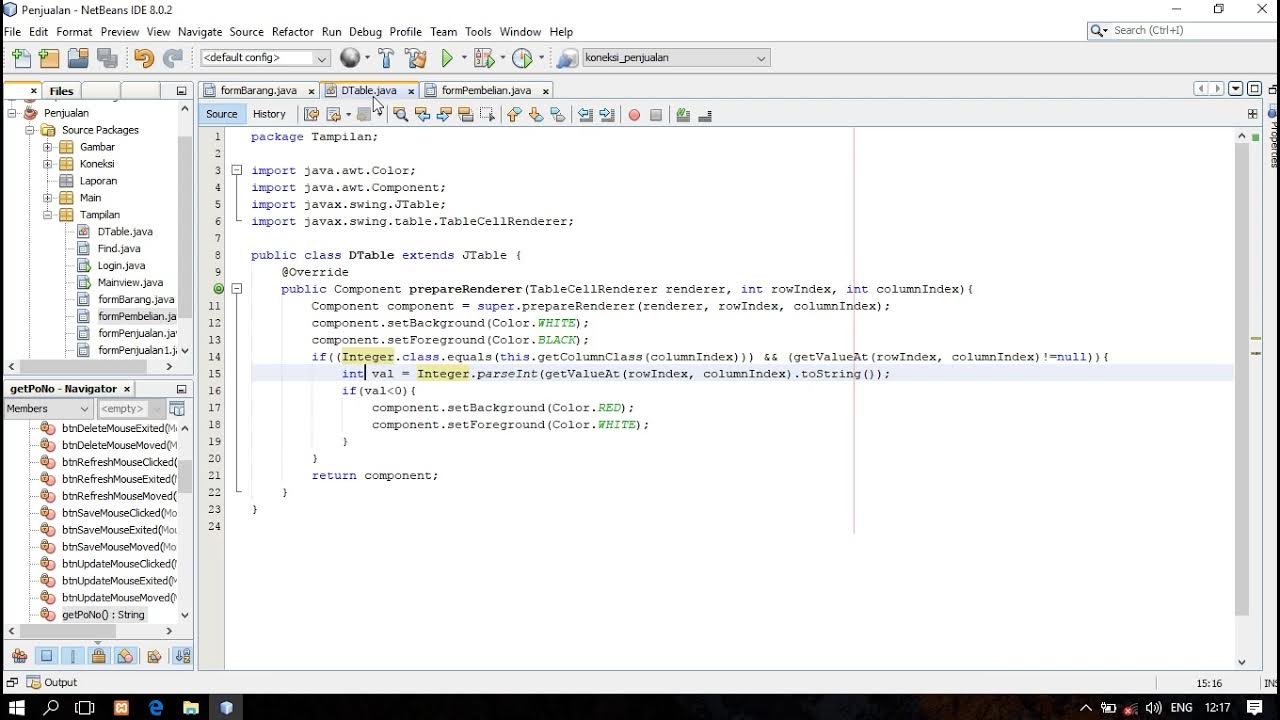Toggle Show Fields filter in Navigator
The width and height of the screenshot is (1280, 720).
(x=47, y=656)
